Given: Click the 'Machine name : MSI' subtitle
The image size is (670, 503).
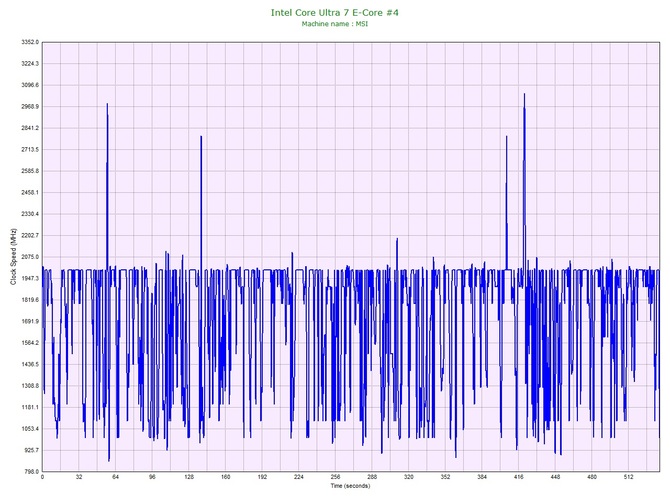Looking at the screenshot, I should pyautogui.click(x=335, y=24).
